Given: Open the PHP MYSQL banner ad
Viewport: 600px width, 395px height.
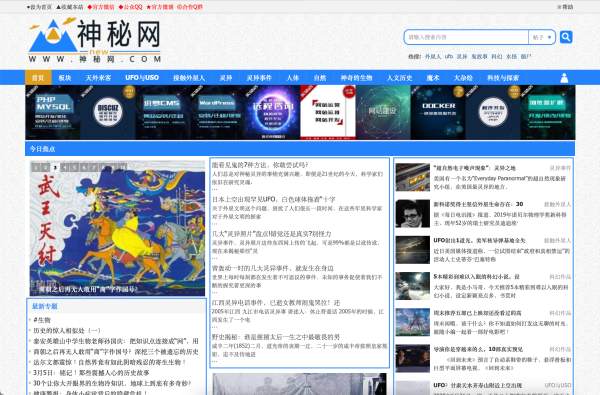Looking at the screenshot, I should coord(53,113).
